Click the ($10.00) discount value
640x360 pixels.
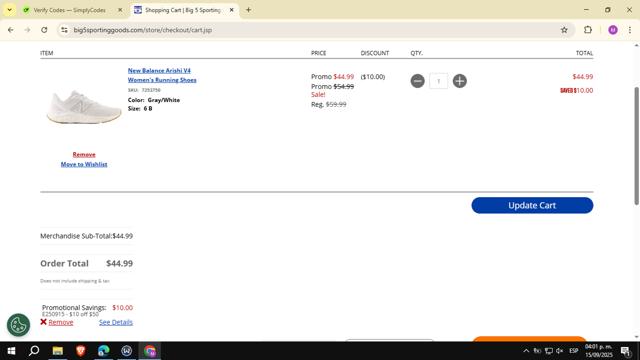(373, 77)
